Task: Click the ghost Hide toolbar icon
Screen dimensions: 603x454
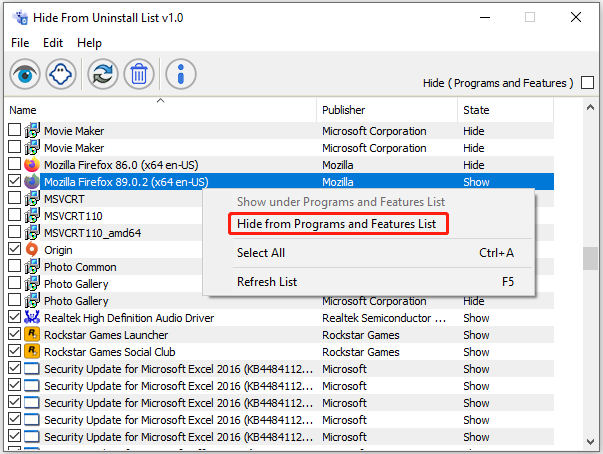Action: tap(59, 74)
